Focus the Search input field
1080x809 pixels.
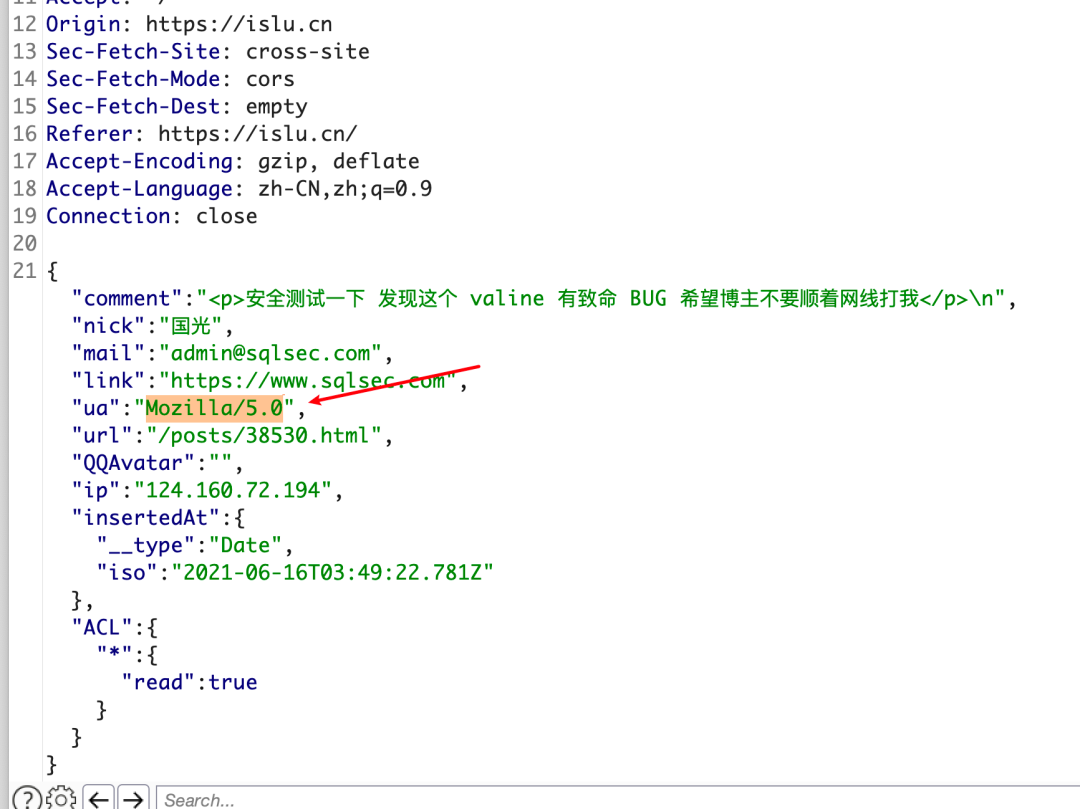pyautogui.click(x=618, y=799)
